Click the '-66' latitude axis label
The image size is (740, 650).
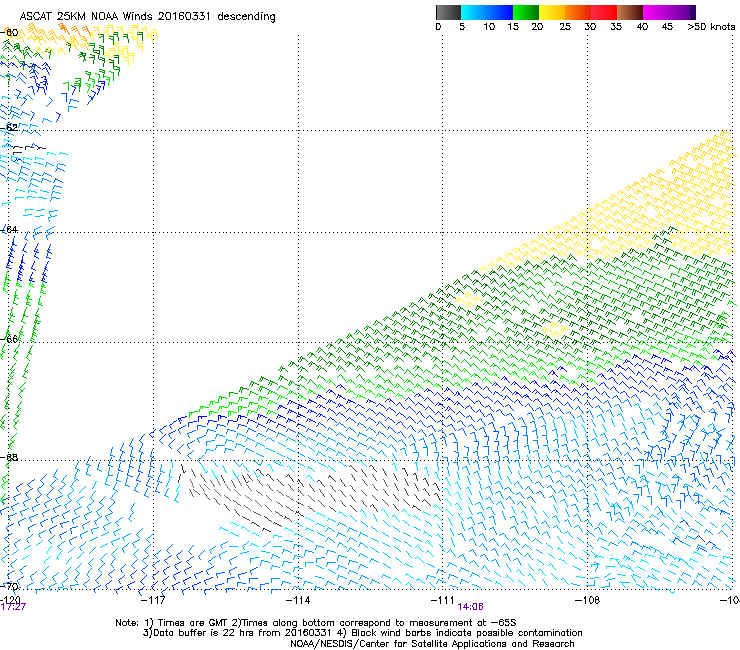[9, 339]
